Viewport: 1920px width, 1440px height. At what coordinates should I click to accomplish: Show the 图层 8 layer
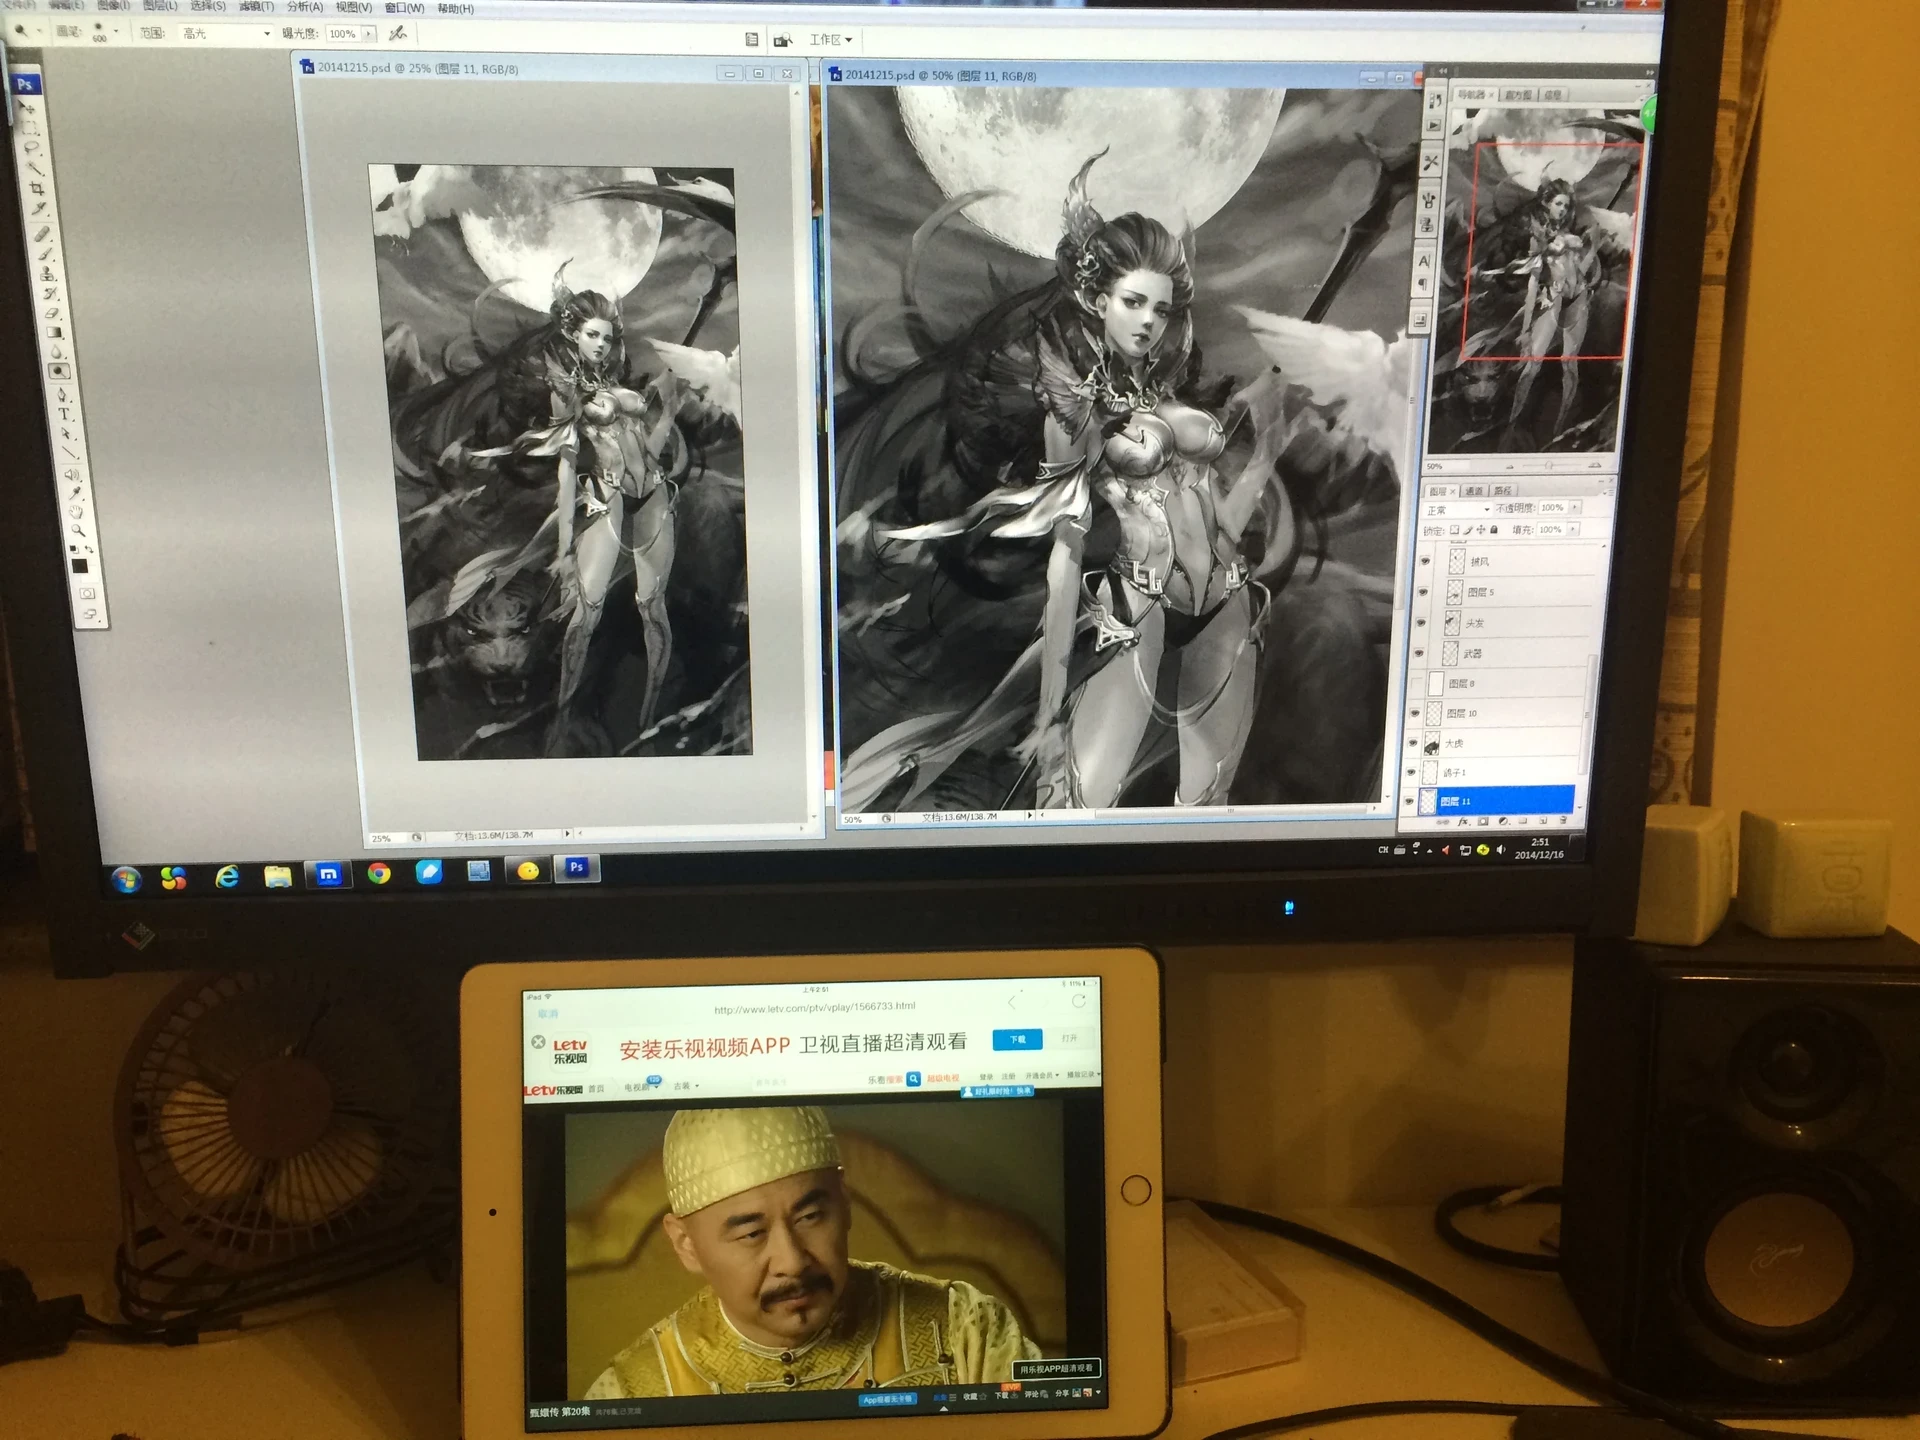point(1417,683)
